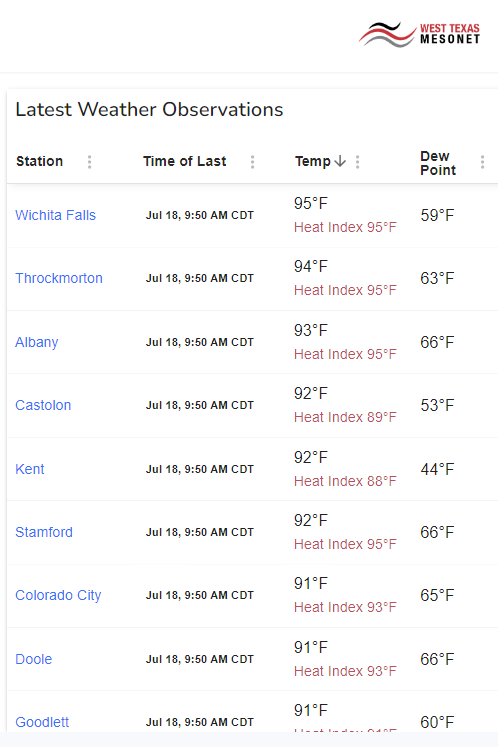Select the Castolon station link
Screen dimensions: 498x747
pos(43,405)
